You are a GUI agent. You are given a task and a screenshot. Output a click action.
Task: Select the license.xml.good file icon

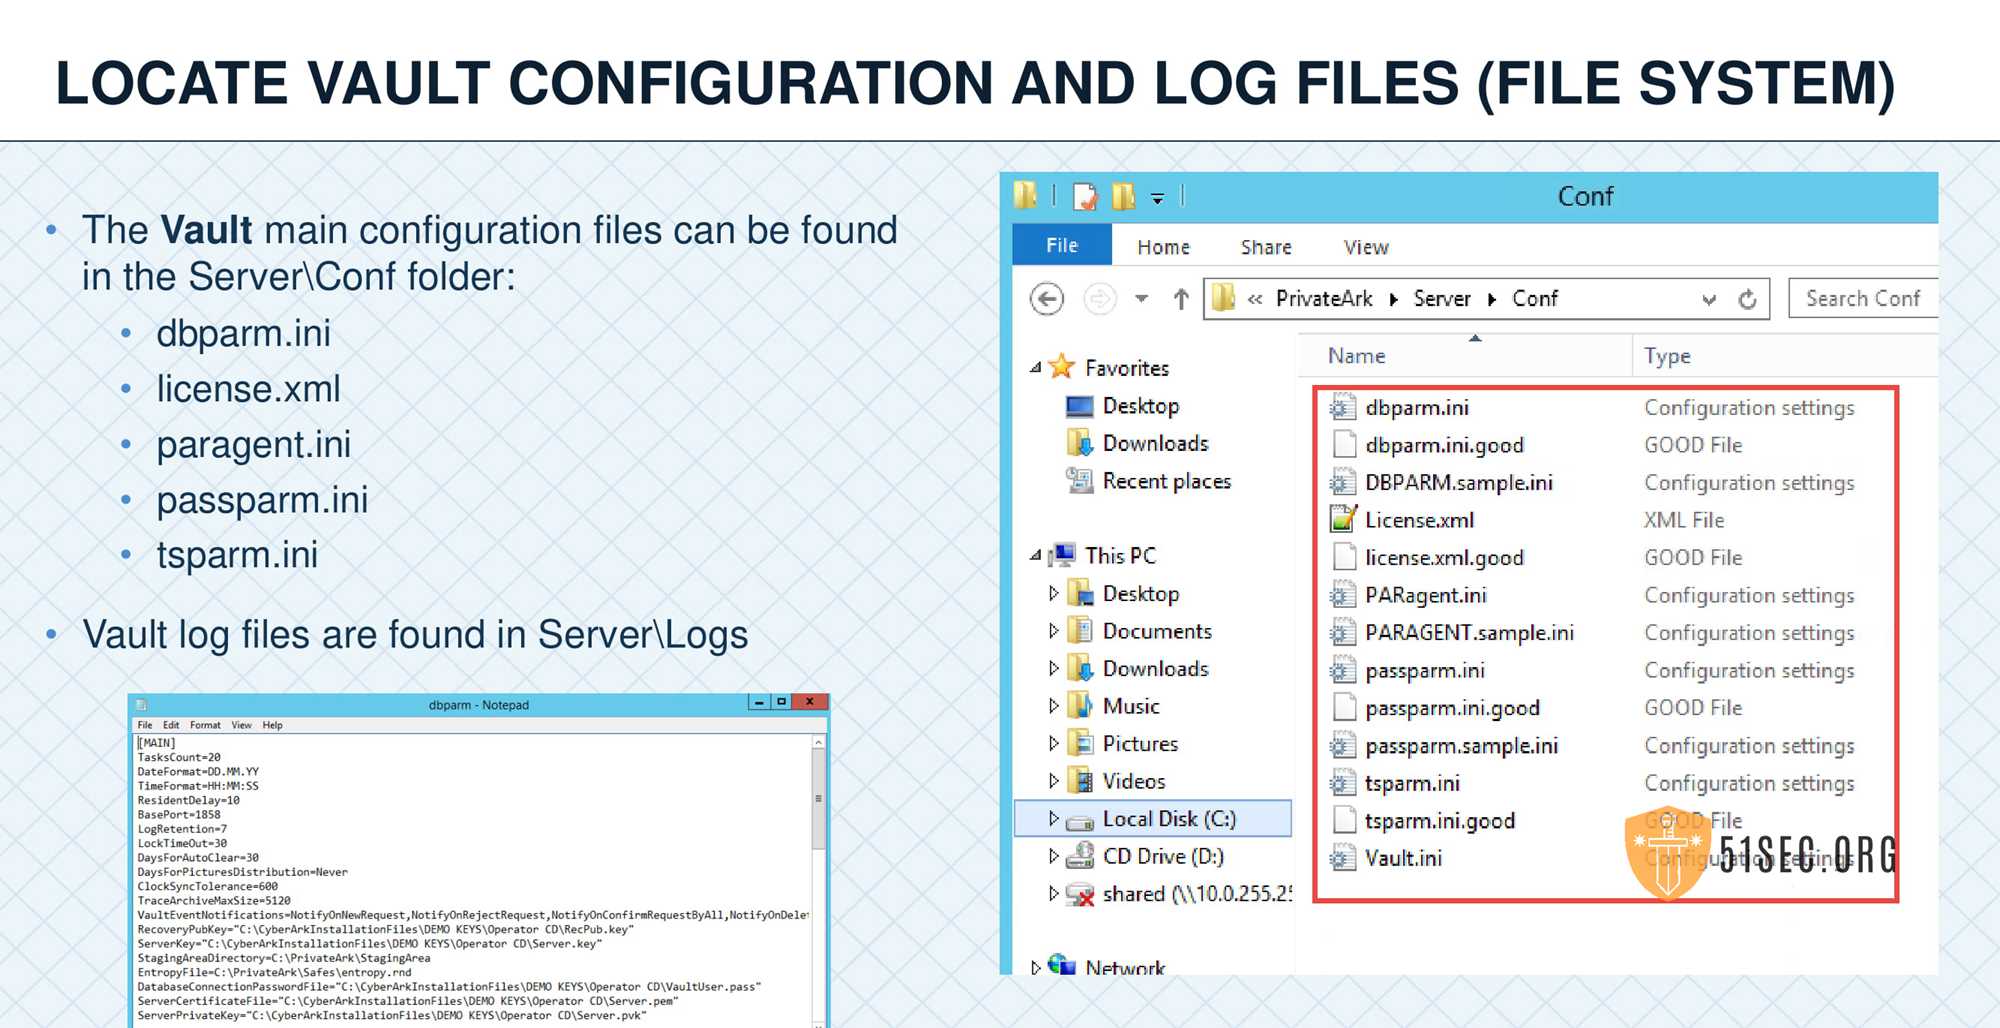(x=1344, y=557)
